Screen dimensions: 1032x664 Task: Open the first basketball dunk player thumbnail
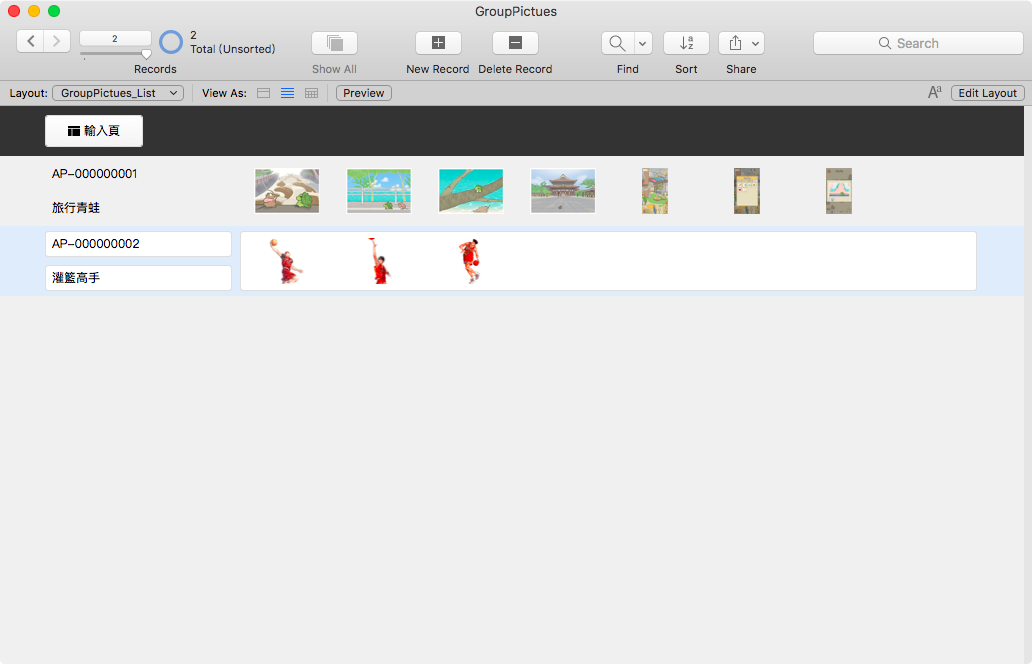(x=286, y=261)
